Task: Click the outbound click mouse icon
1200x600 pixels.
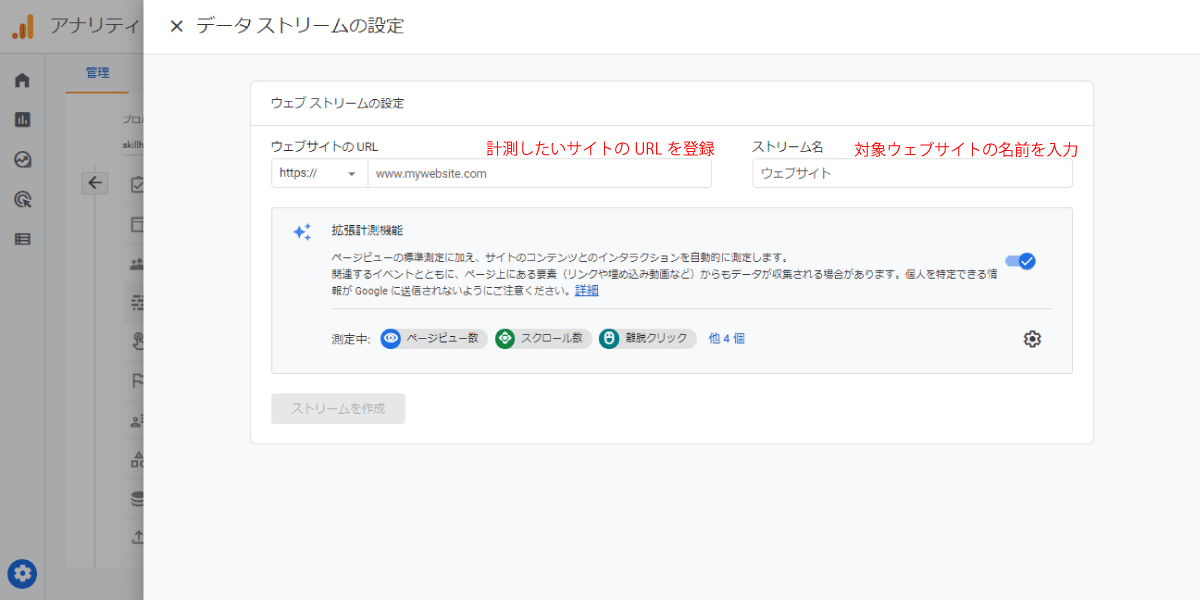Action: 609,338
